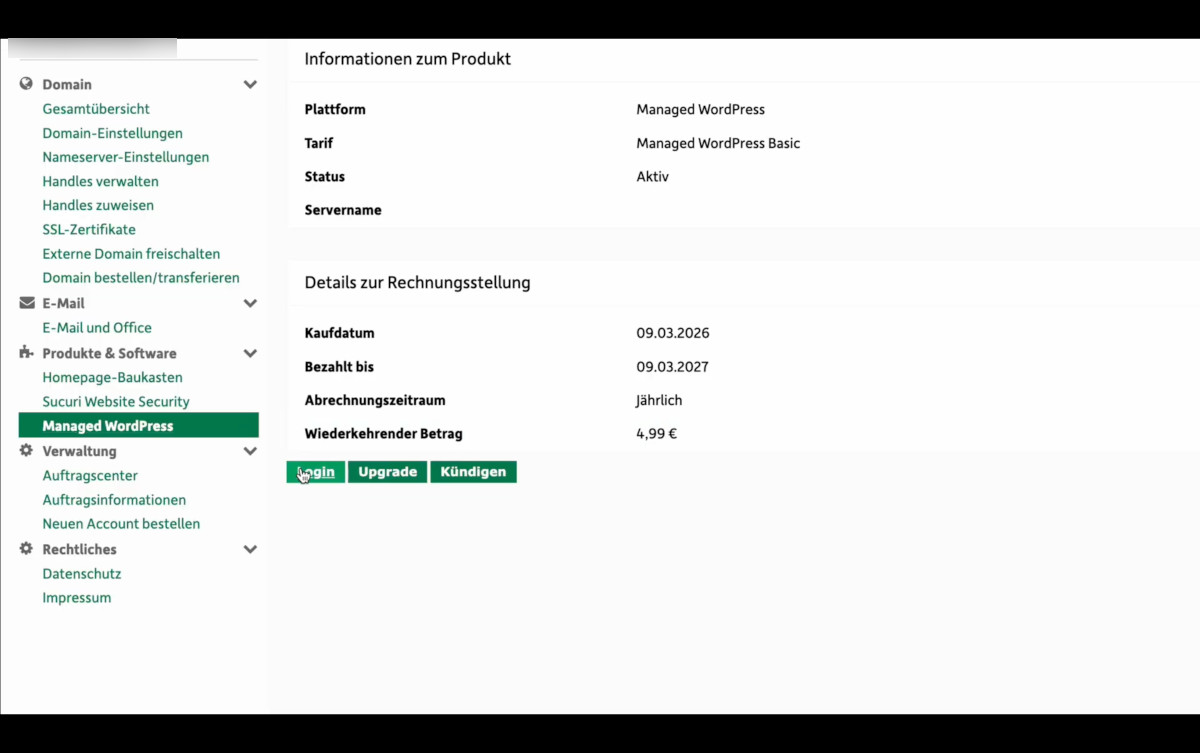
Task: Click the Bezahlt bis value 09.03.2027
Action: coord(672,367)
